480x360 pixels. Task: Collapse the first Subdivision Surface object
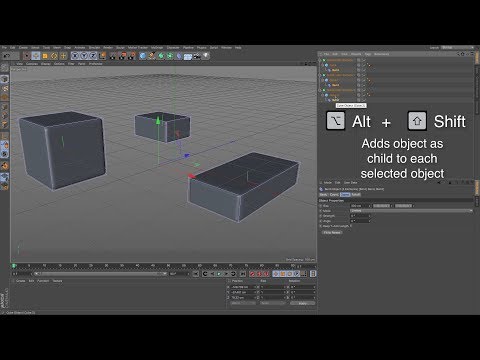click(x=320, y=60)
